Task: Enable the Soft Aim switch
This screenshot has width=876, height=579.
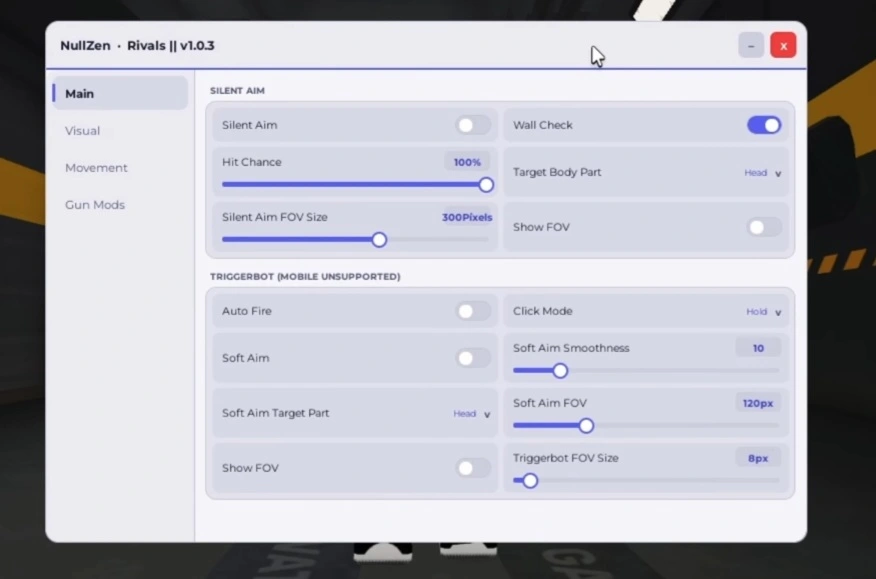Action: click(473, 358)
